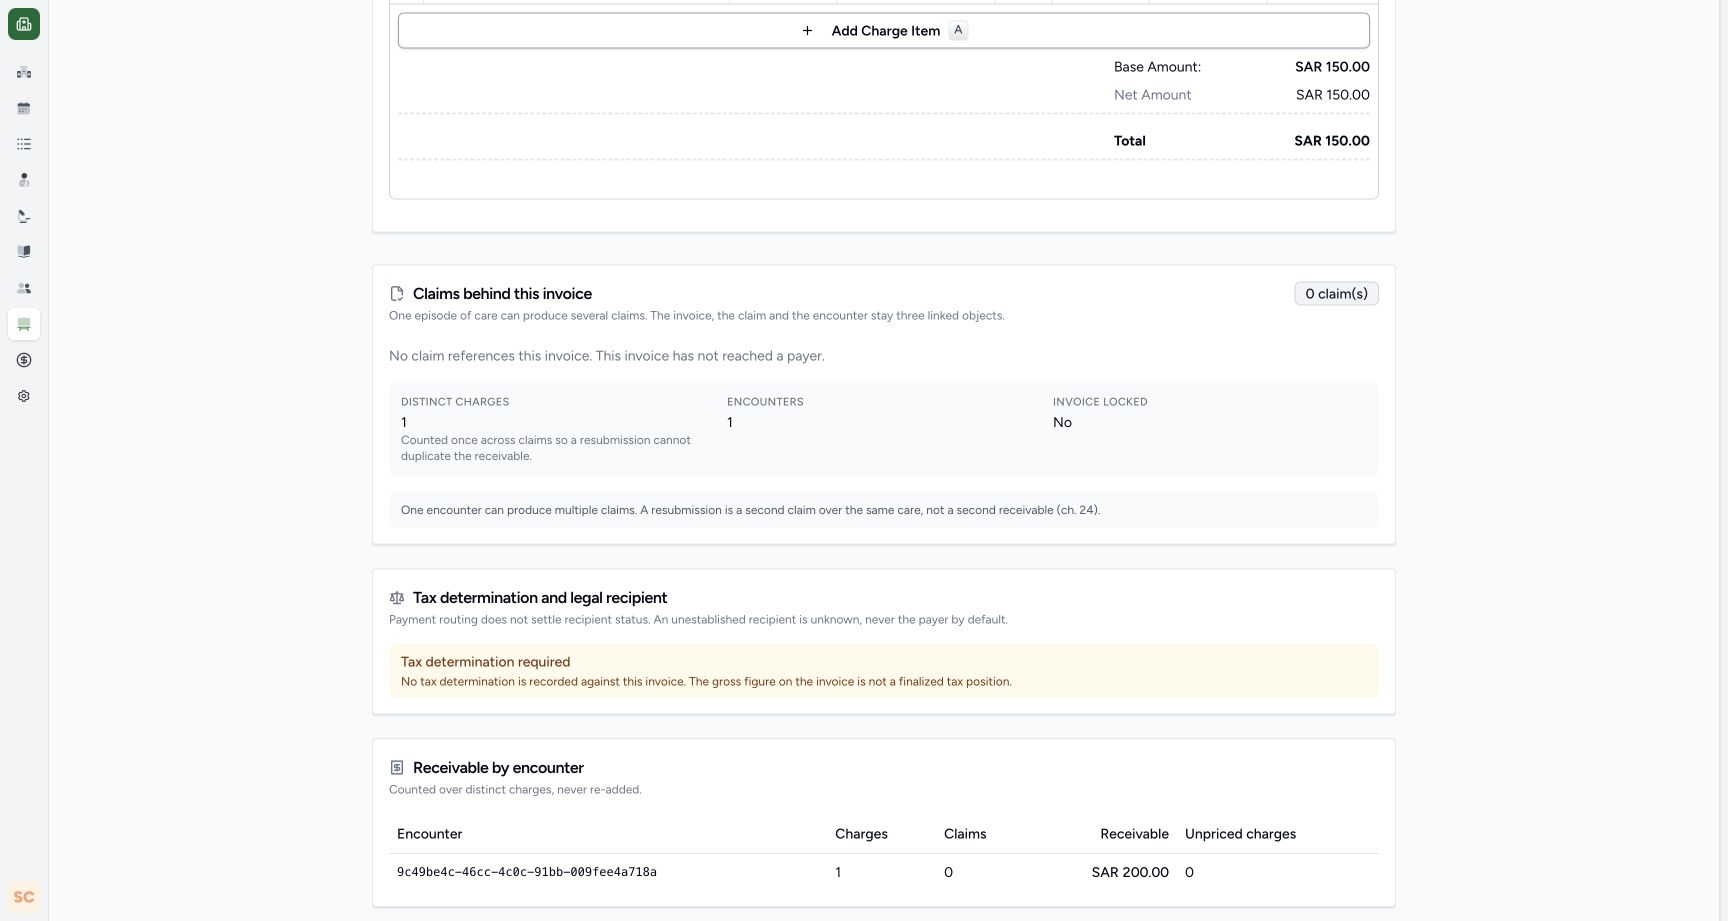1728x921 pixels.
Task: Open the dollar billing sidebar icon
Action: (x=24, y=360)
